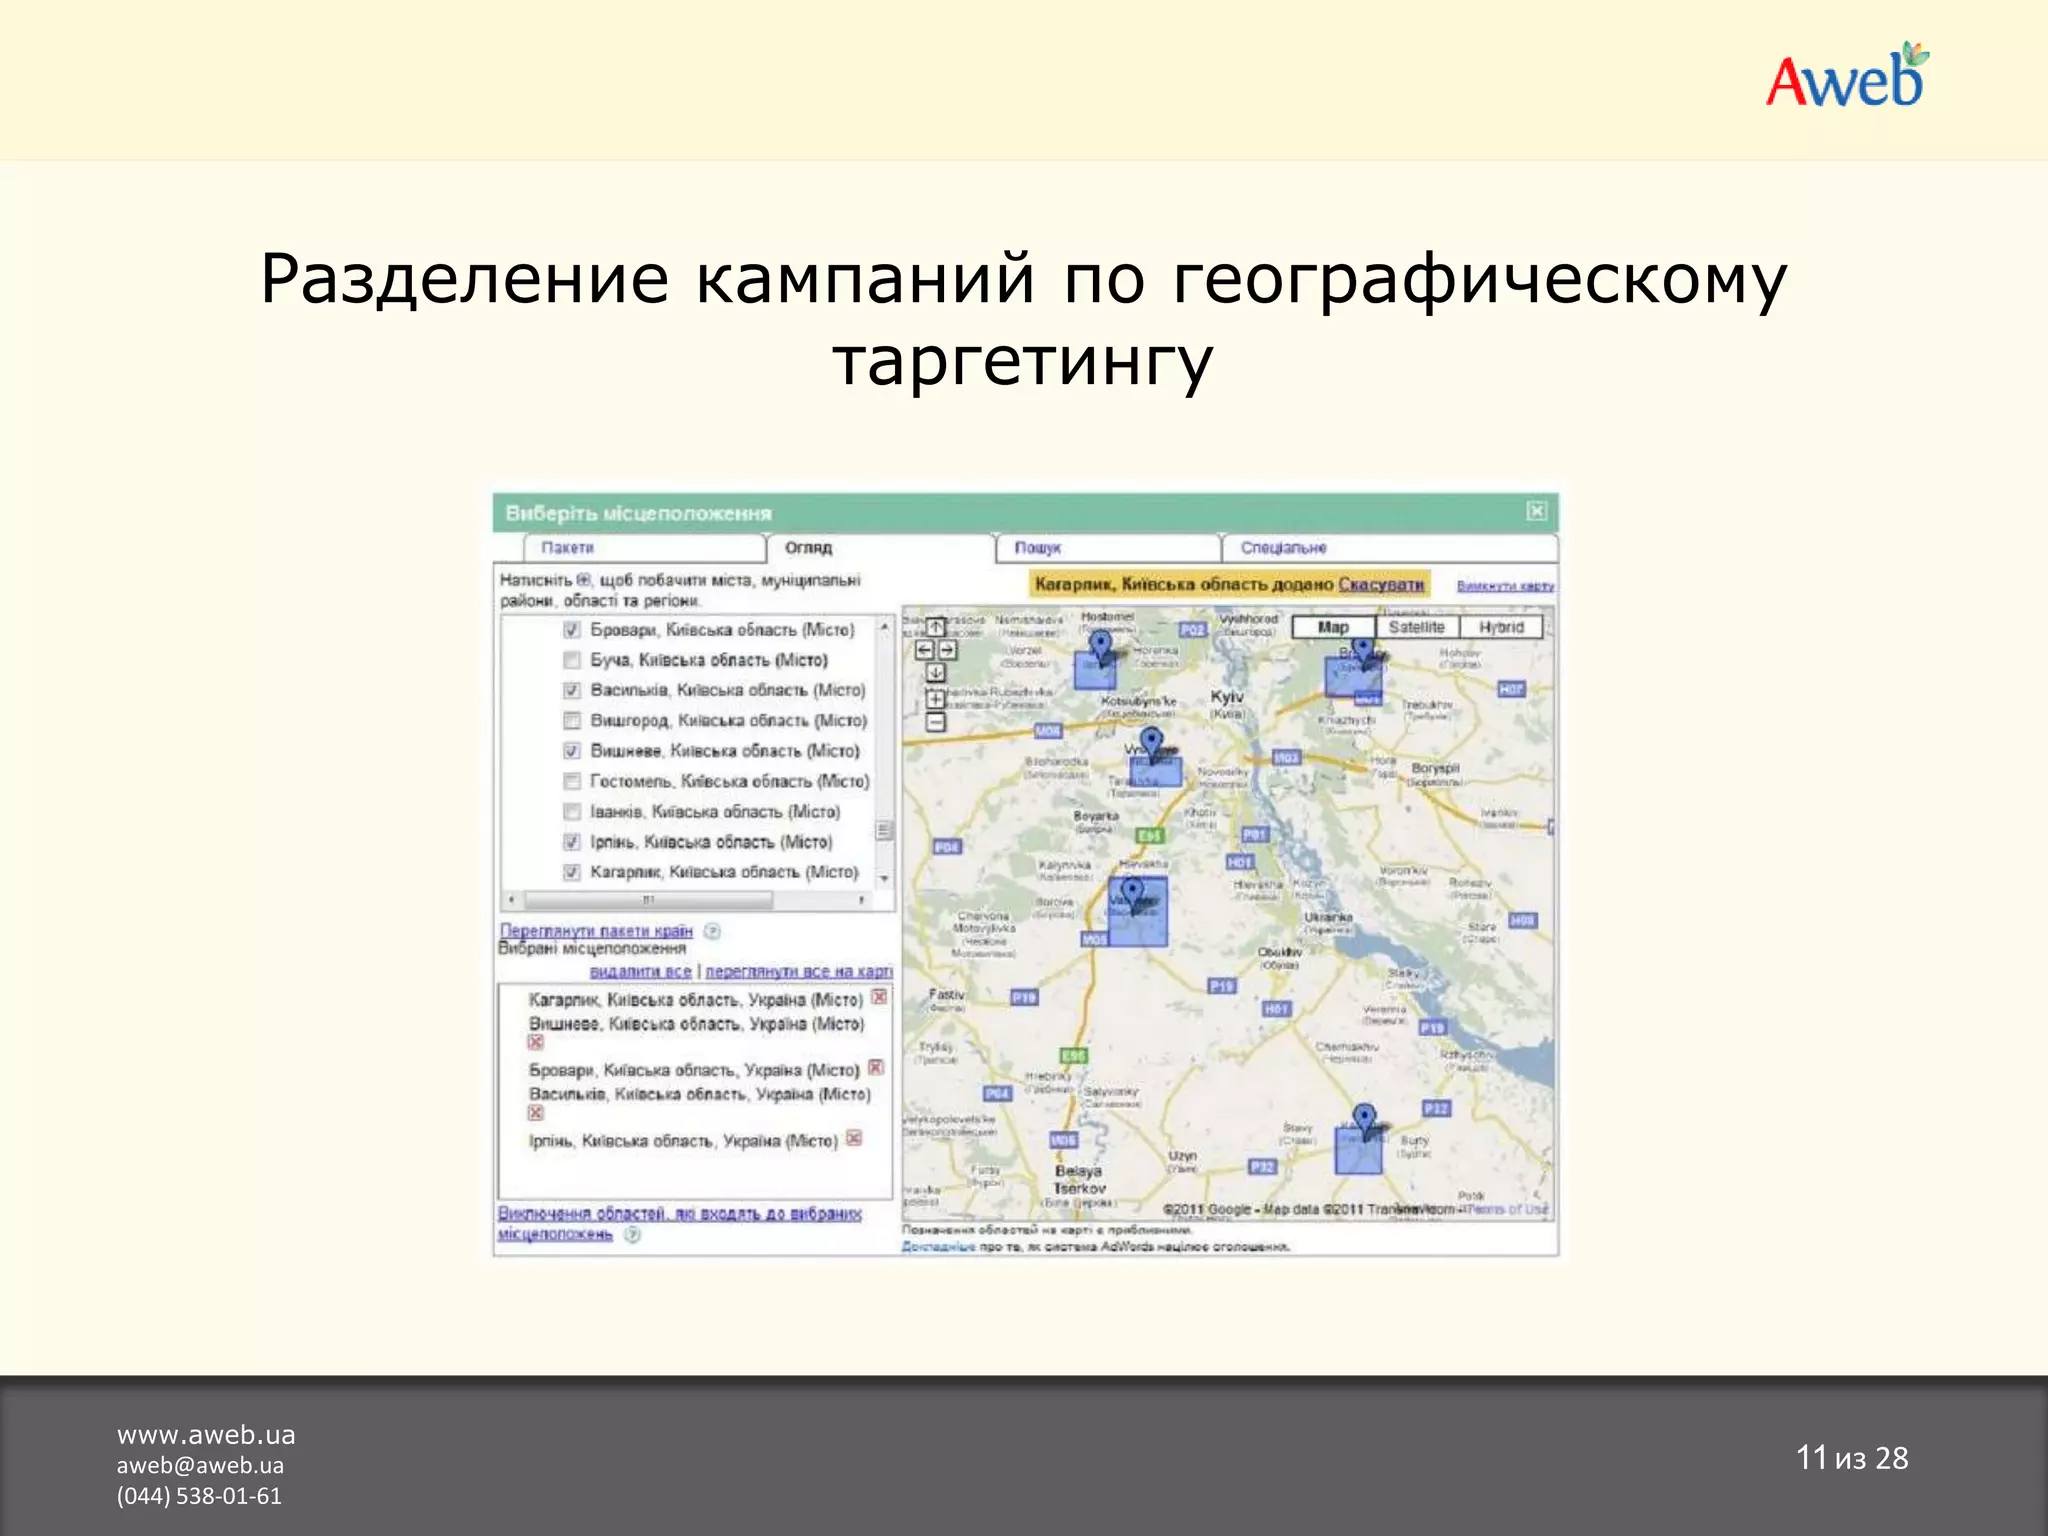Click horizontal scrollbar left arrow

[511, 900]
